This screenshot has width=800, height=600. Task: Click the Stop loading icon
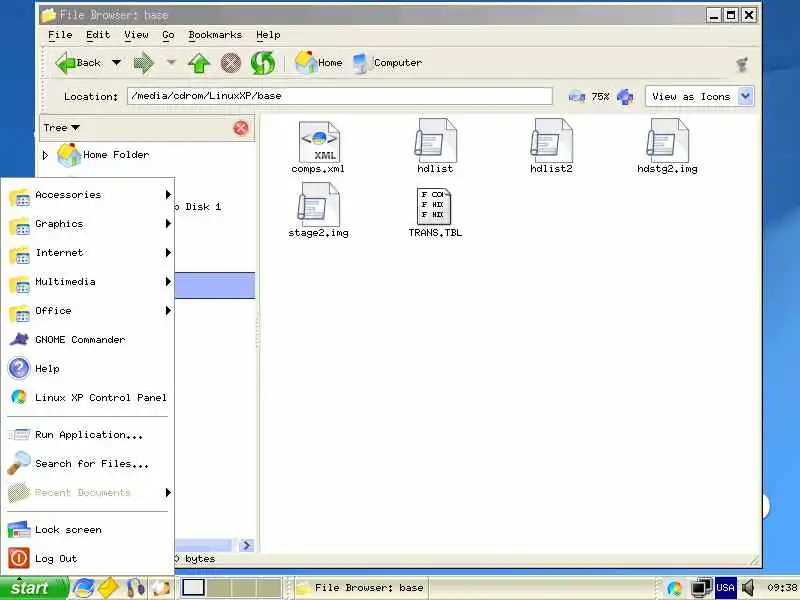click(231, 63)
